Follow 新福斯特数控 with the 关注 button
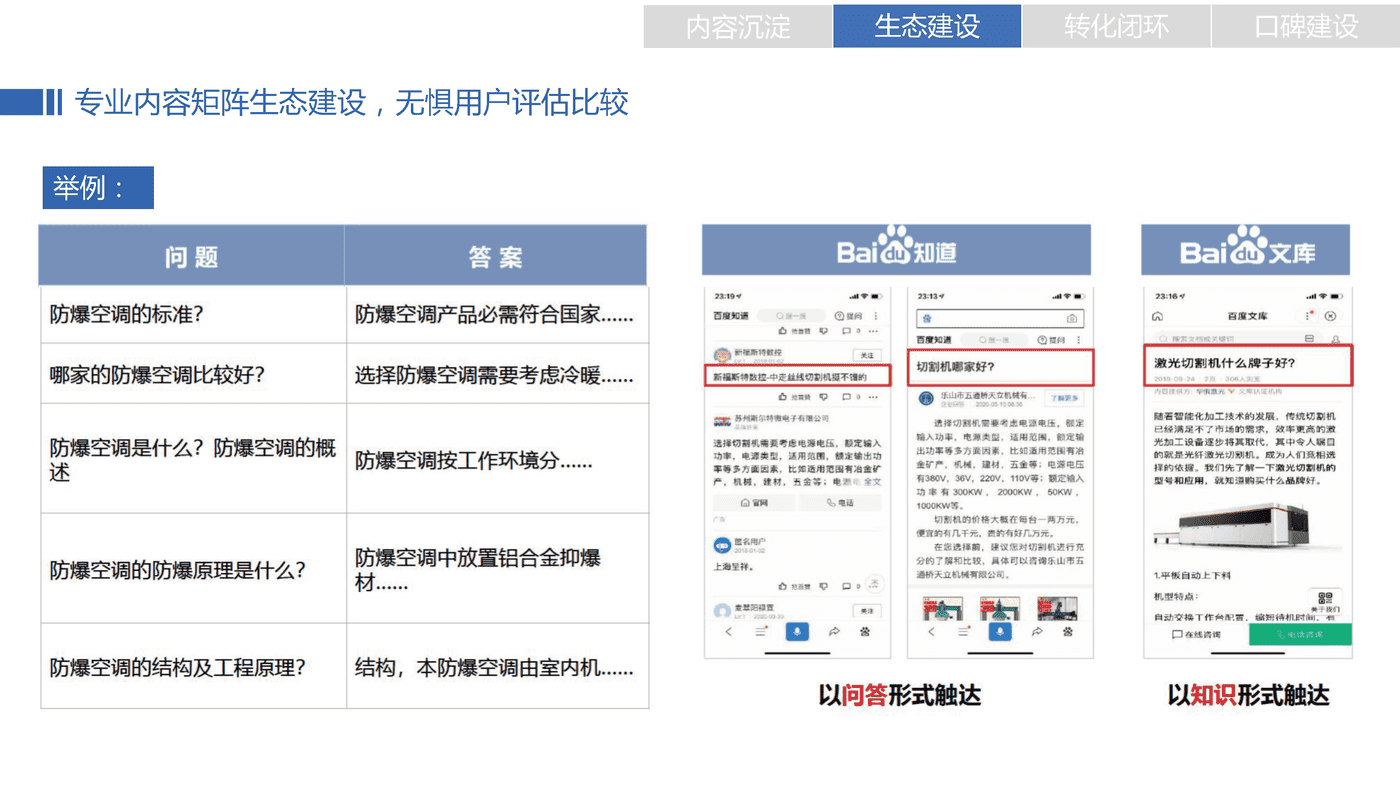Screen dimensions: 1400x788 pyautogui.click(x=866, y=355)
